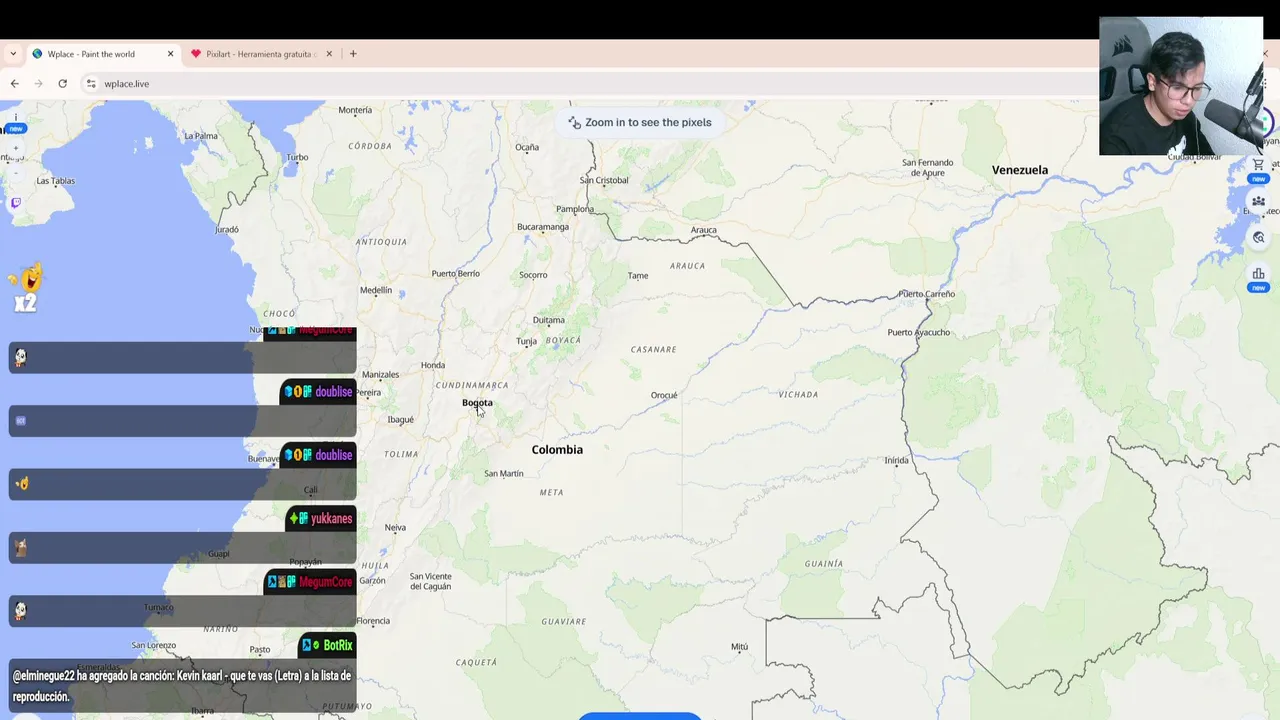Click the Tame town label

[638, 276]
